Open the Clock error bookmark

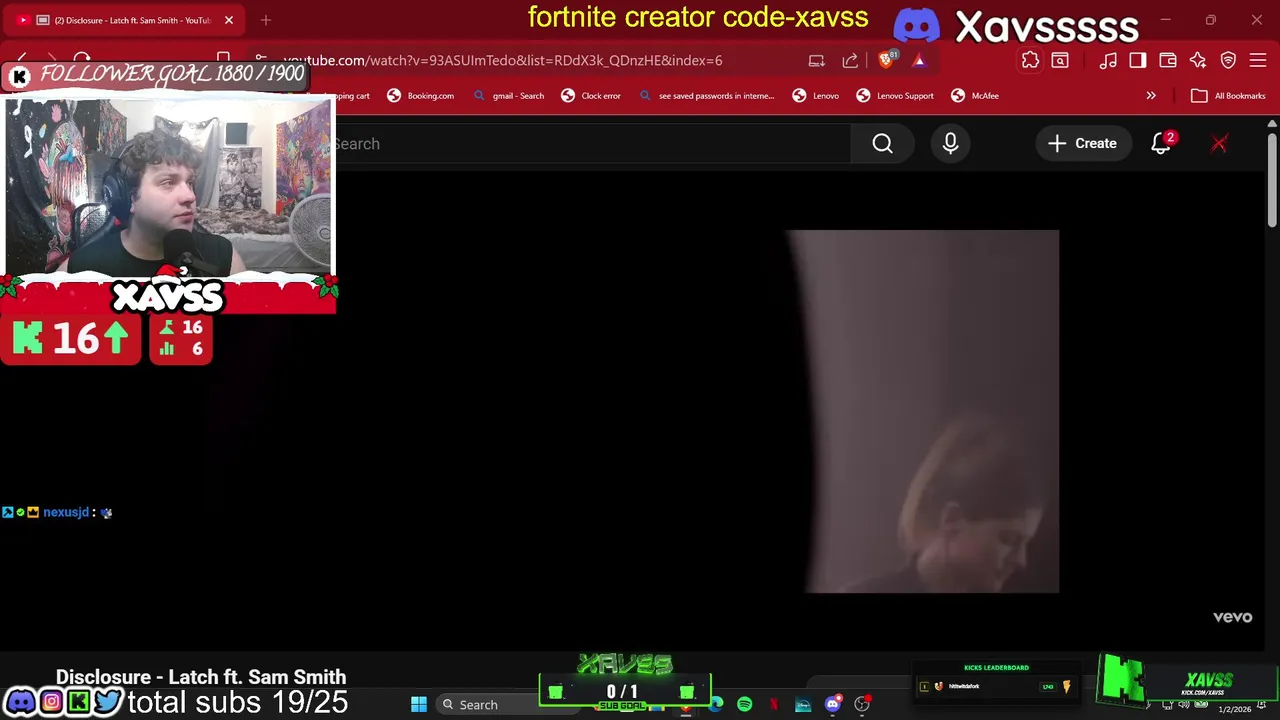pyautogui.click(x=591, y=95)
